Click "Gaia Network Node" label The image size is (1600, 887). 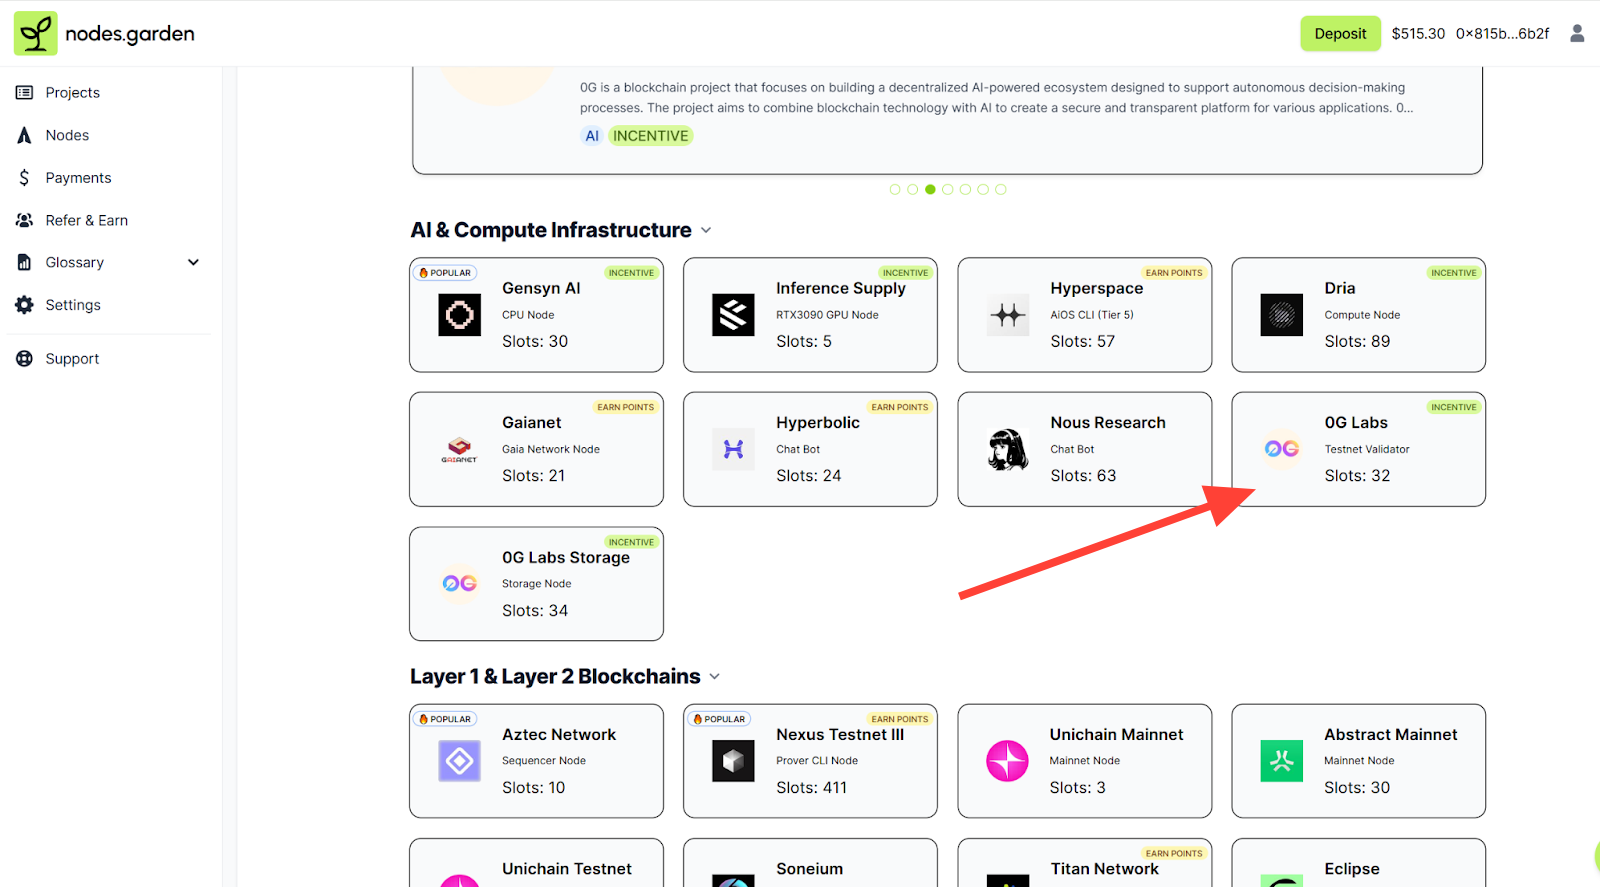[x=551, y=449]
